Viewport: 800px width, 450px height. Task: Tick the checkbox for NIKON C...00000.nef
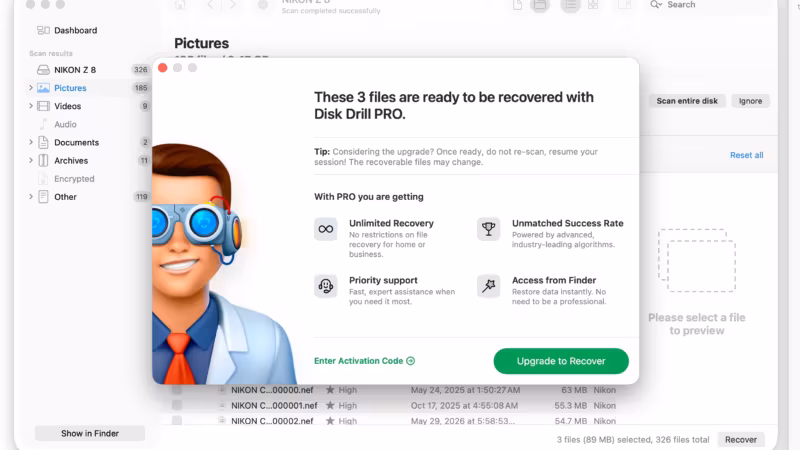click(x=177, y=390)
